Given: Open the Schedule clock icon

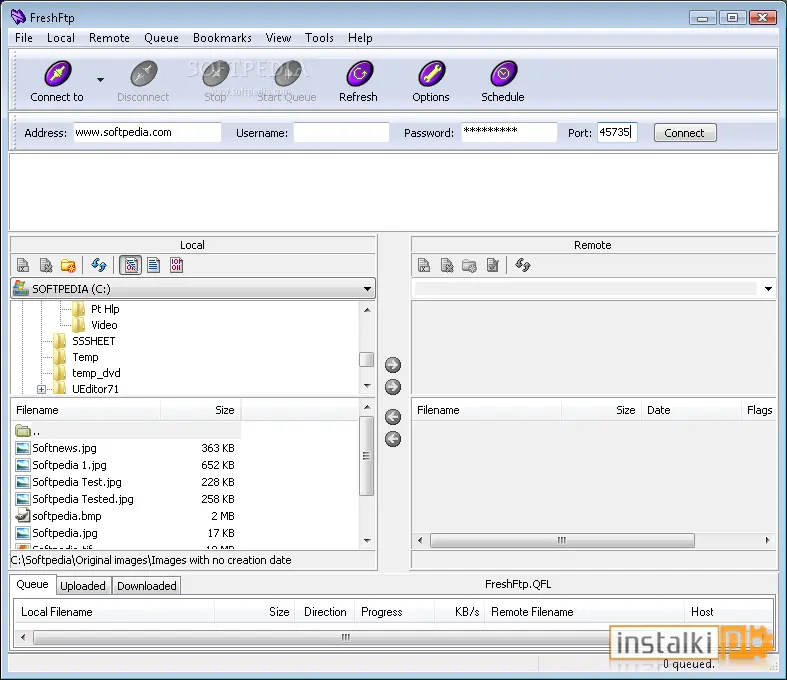Looking at the screenshot, I should click(503, 74).
